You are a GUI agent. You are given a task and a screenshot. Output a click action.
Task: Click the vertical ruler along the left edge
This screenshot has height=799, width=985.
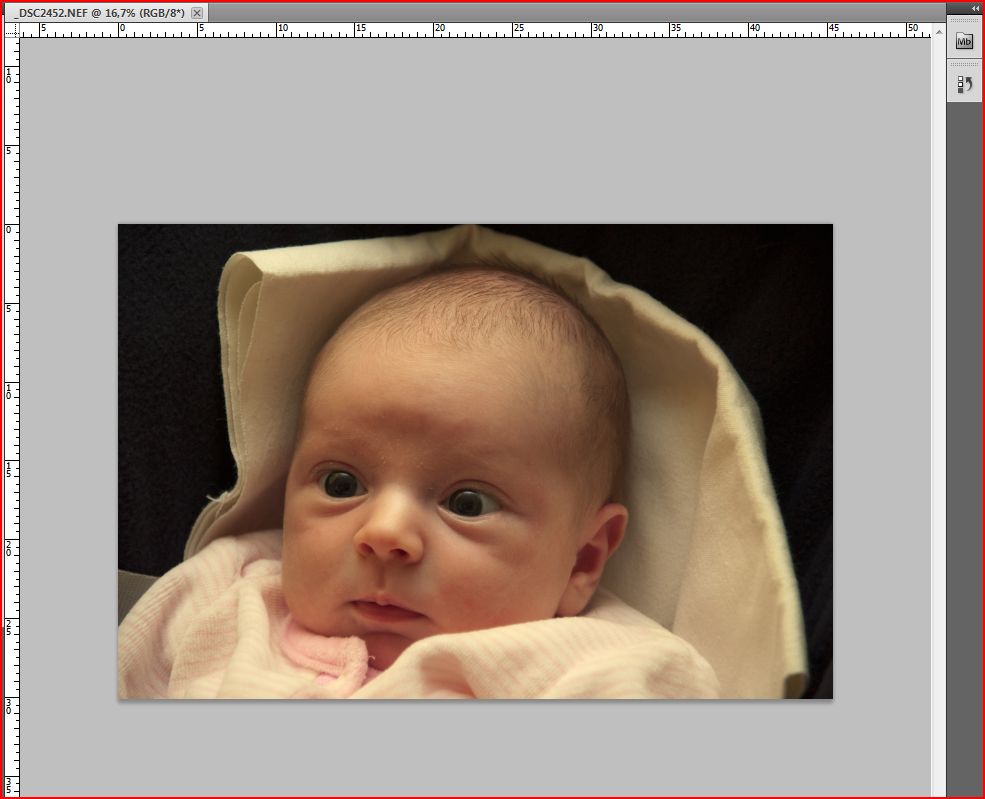point(12,400)
